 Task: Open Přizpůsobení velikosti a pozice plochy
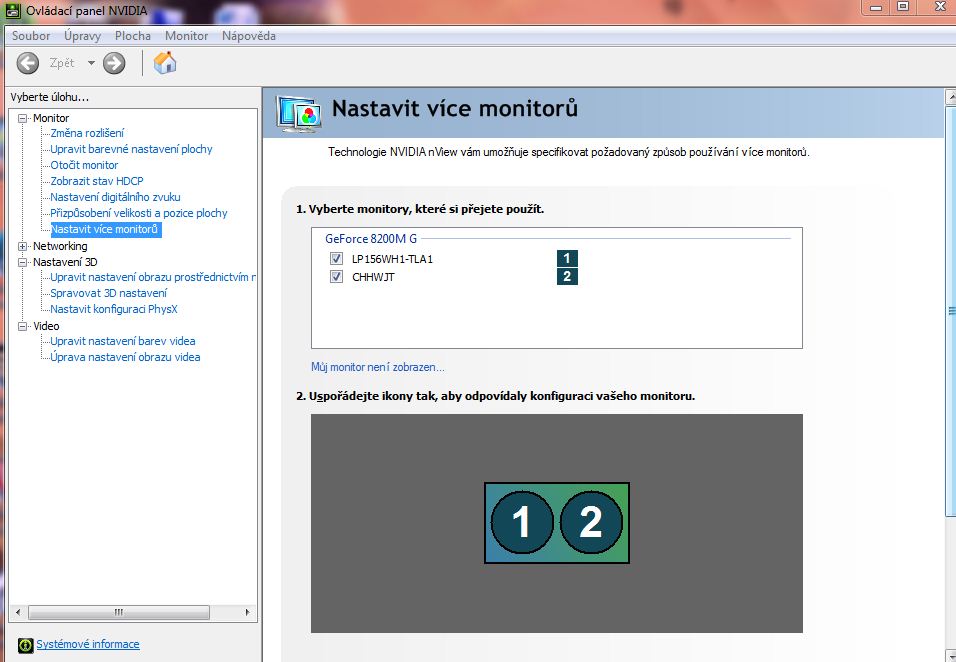click(139, 213)
